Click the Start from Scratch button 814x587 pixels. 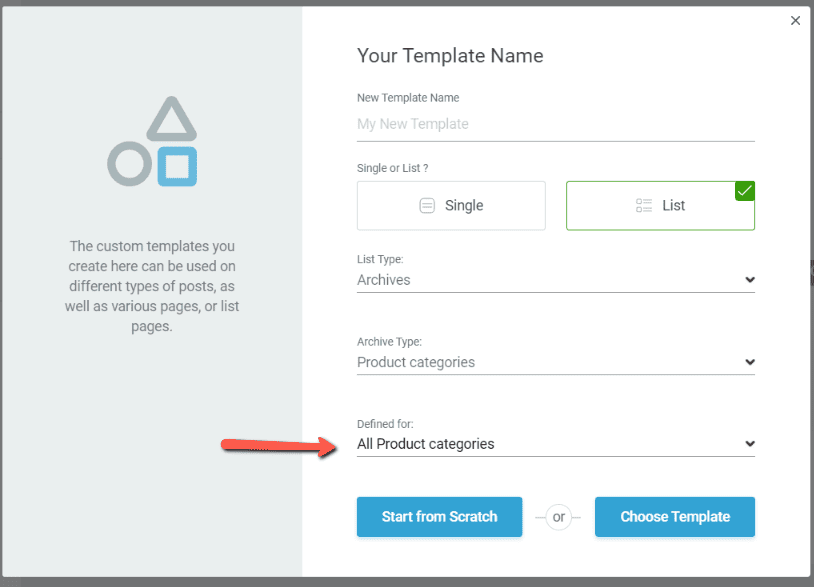point(439,517)
